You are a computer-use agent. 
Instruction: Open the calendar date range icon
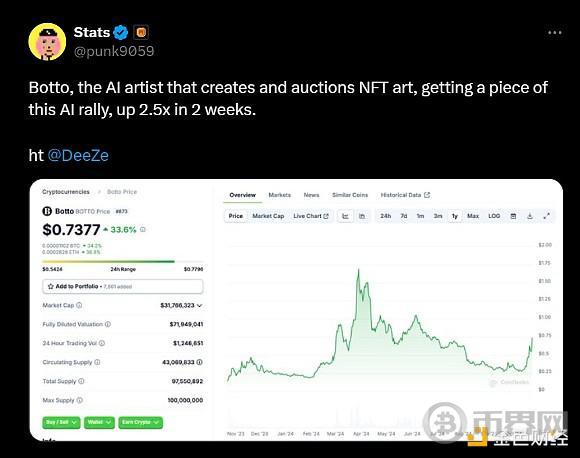click(x=513, y=216)
